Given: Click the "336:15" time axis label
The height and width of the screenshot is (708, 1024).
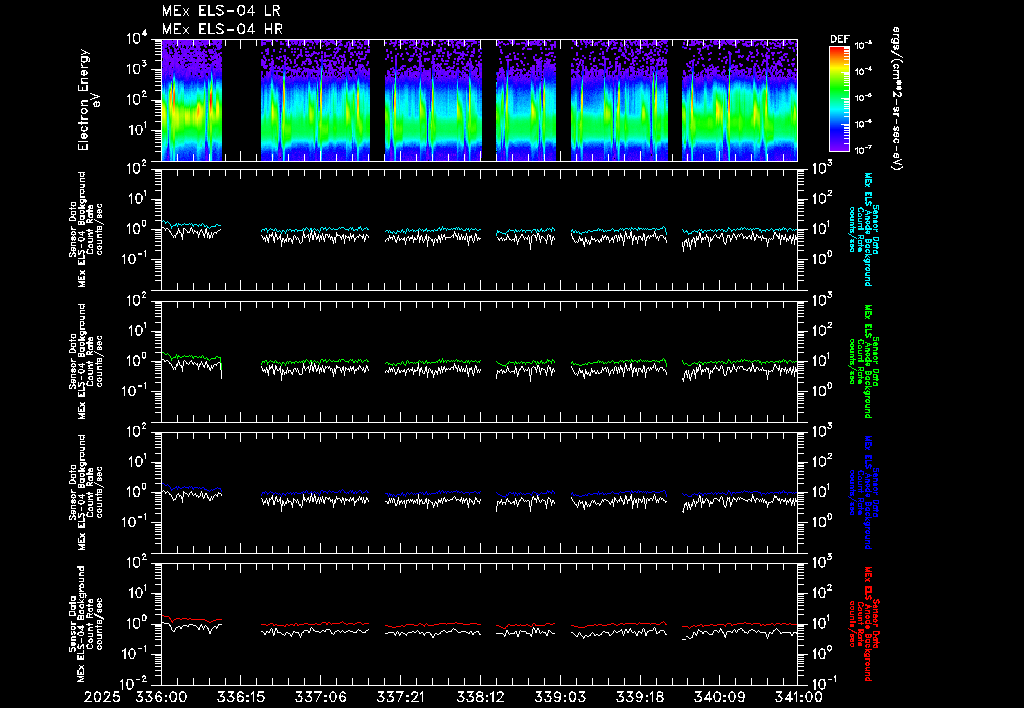Looking at the screenshot, I should tap(240, 698).
